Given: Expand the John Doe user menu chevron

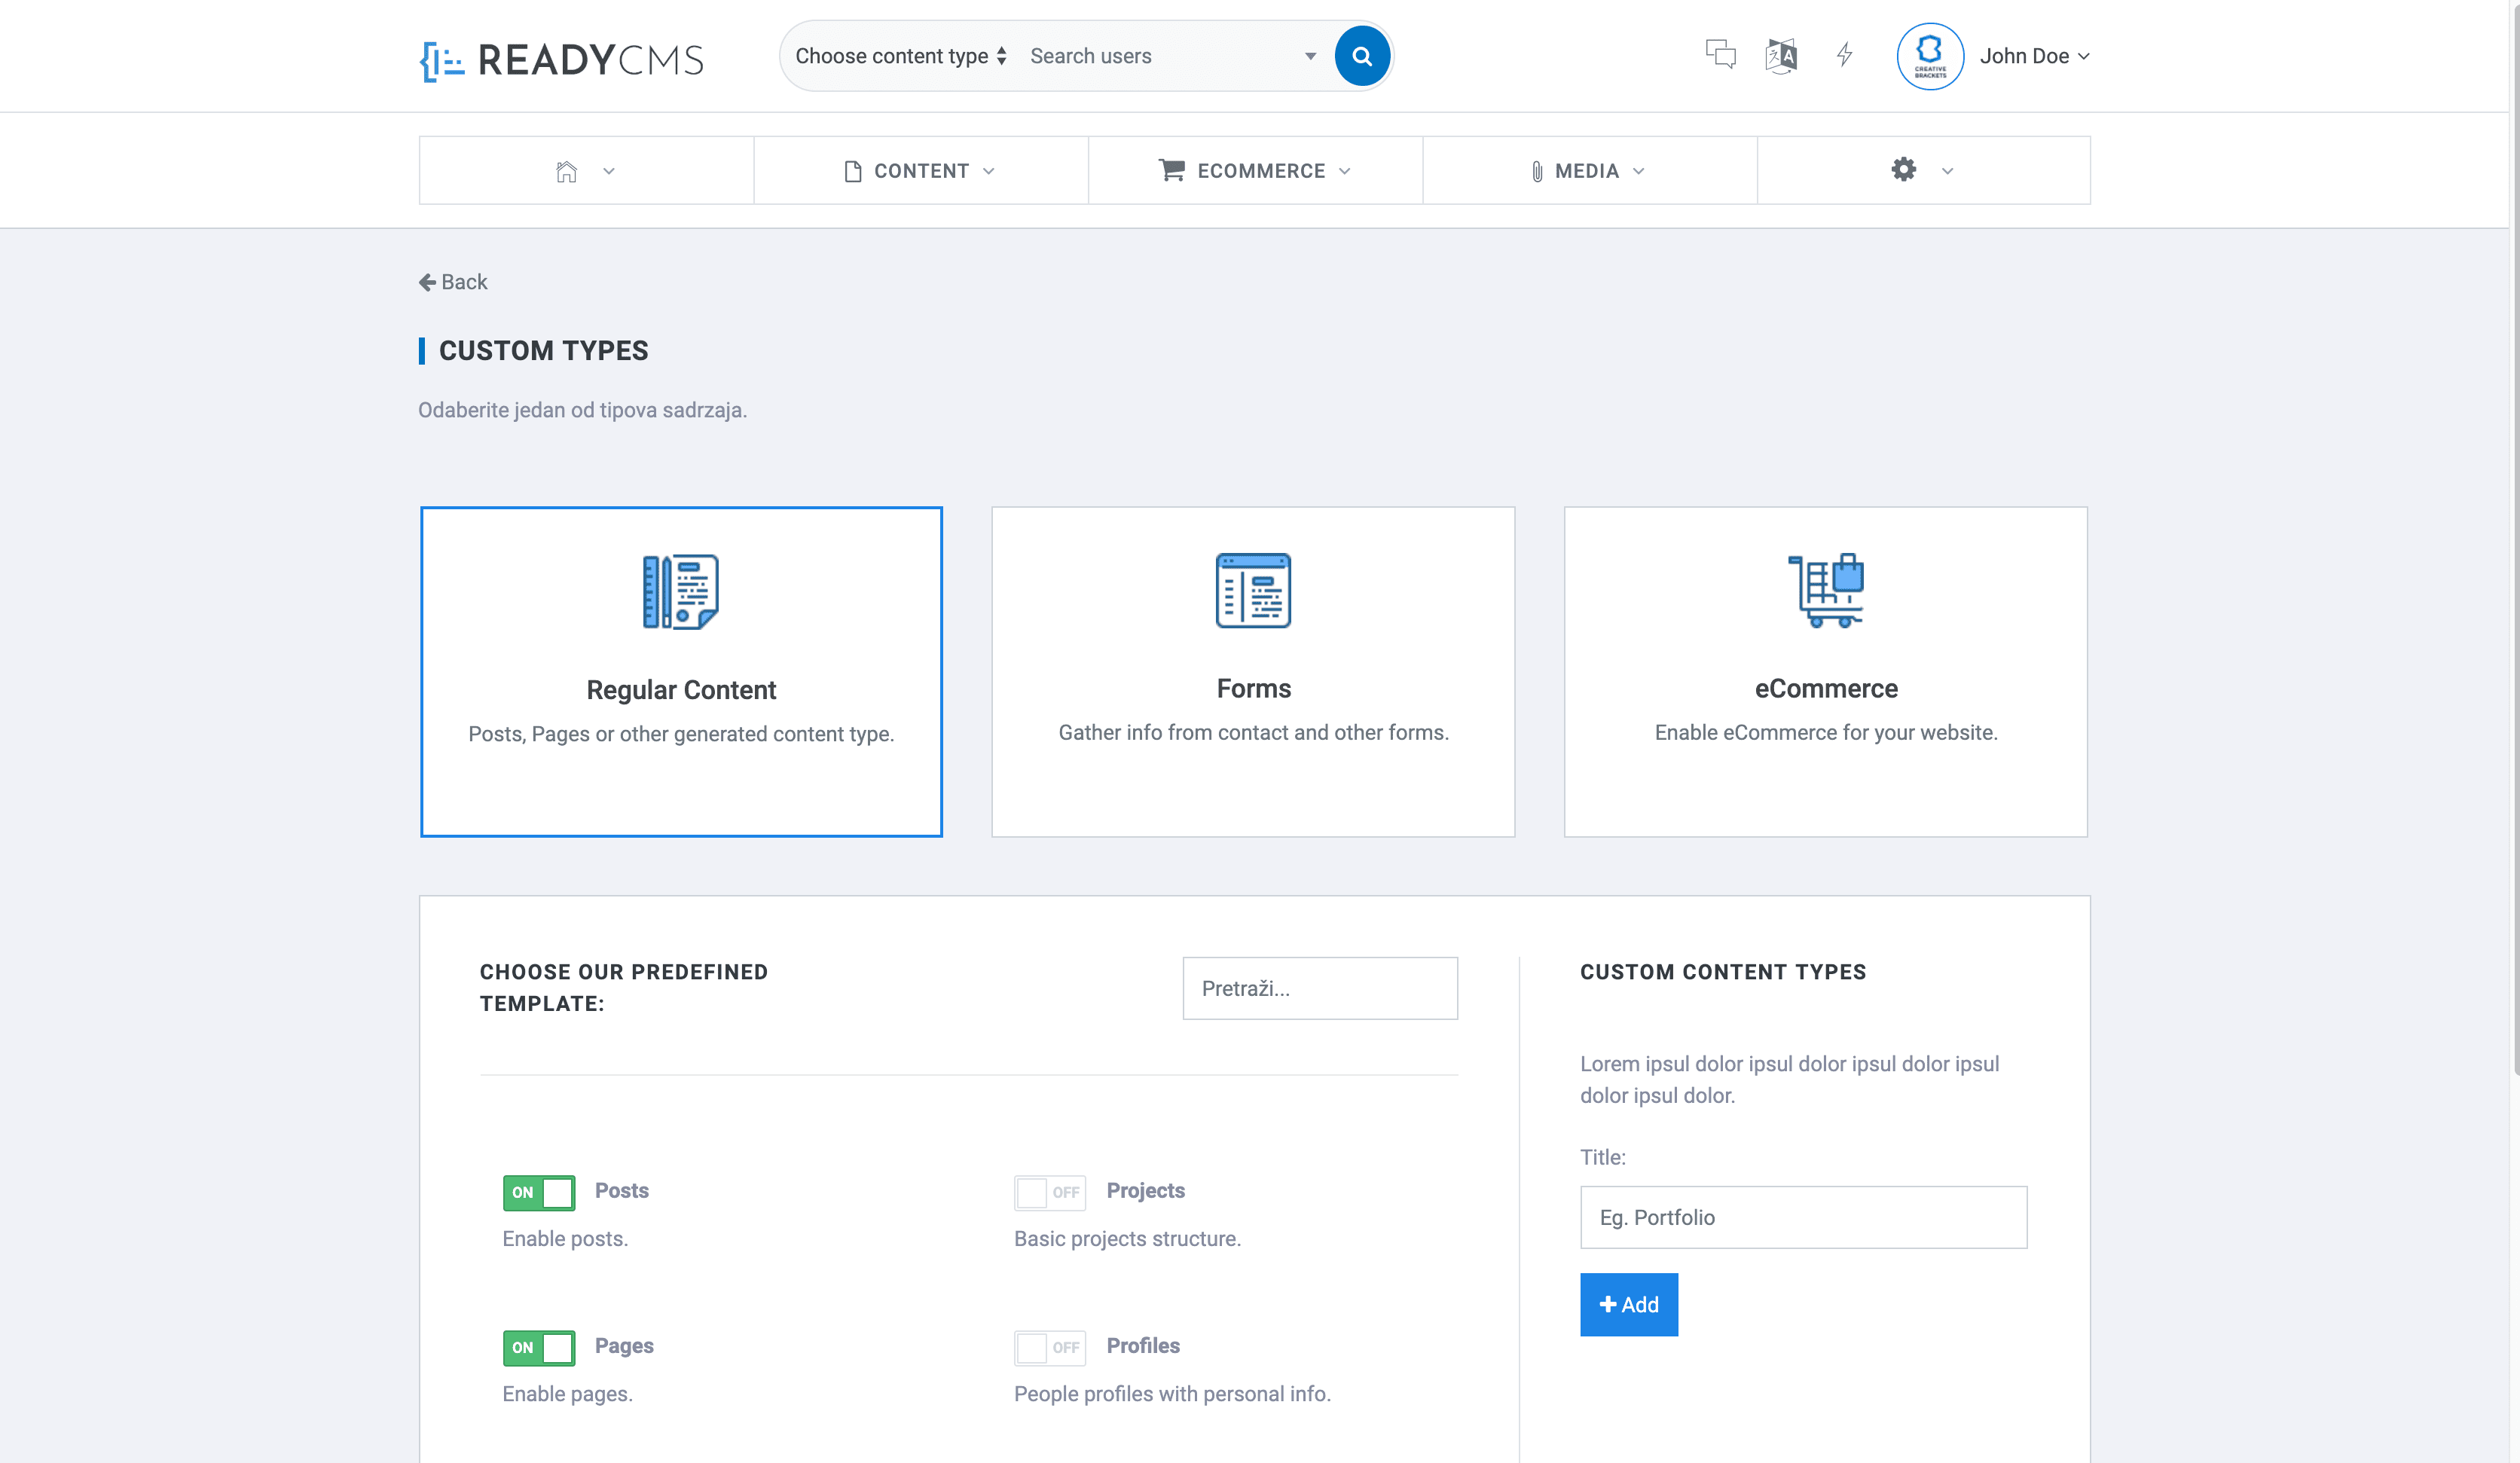Looking at the screenshot, I should pyautogui.click(x=2083, y=57).
